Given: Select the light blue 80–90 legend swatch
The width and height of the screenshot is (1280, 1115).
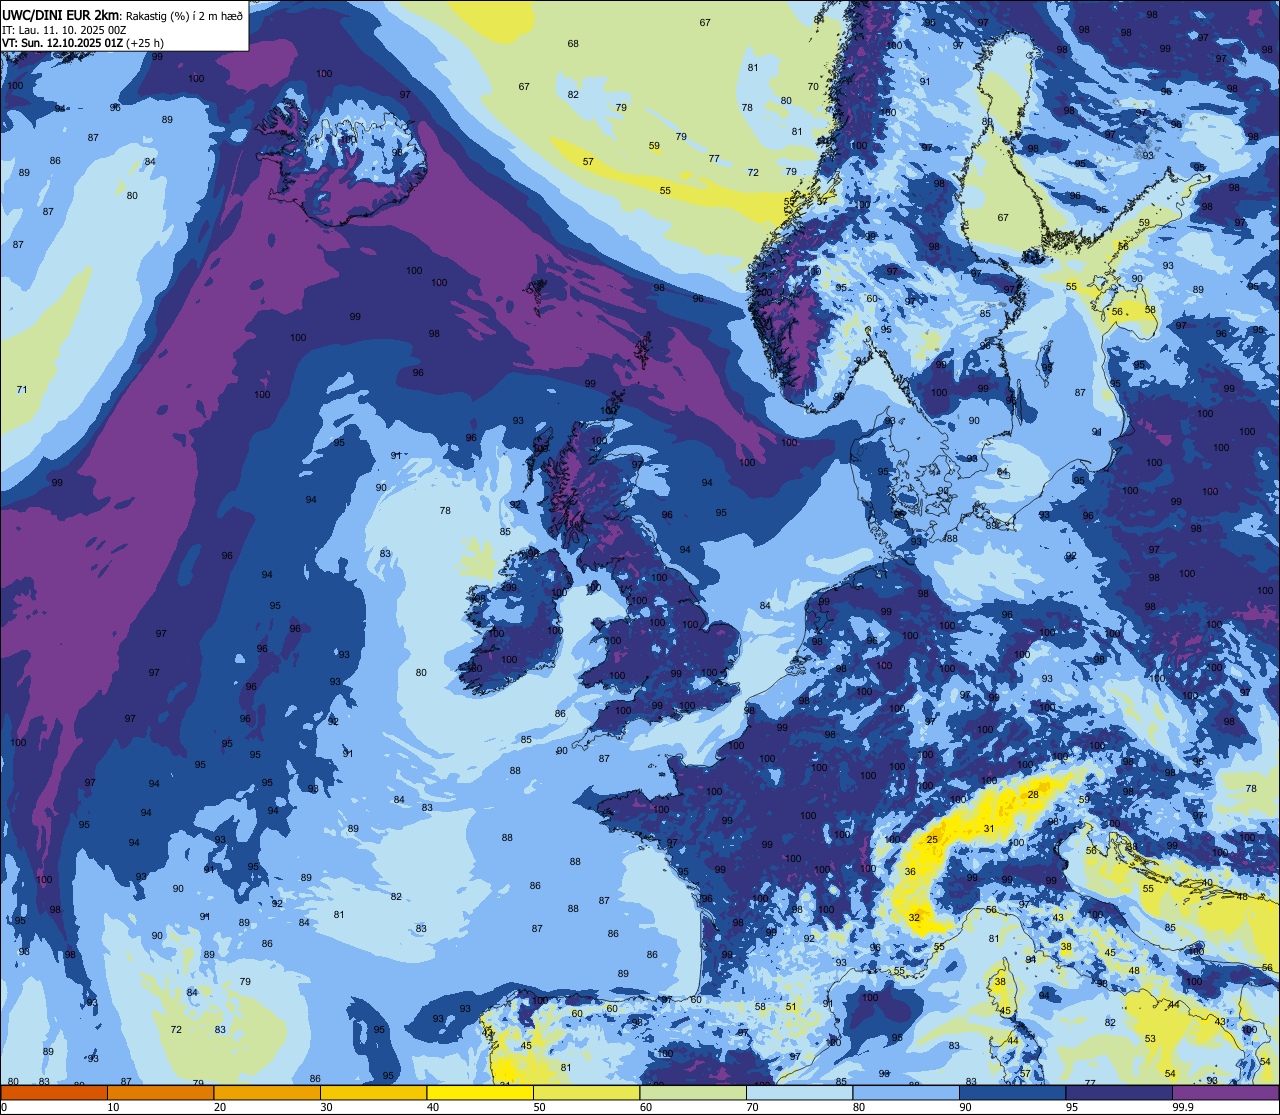Looking at the screenshot, I should (x=906, y=1092).
